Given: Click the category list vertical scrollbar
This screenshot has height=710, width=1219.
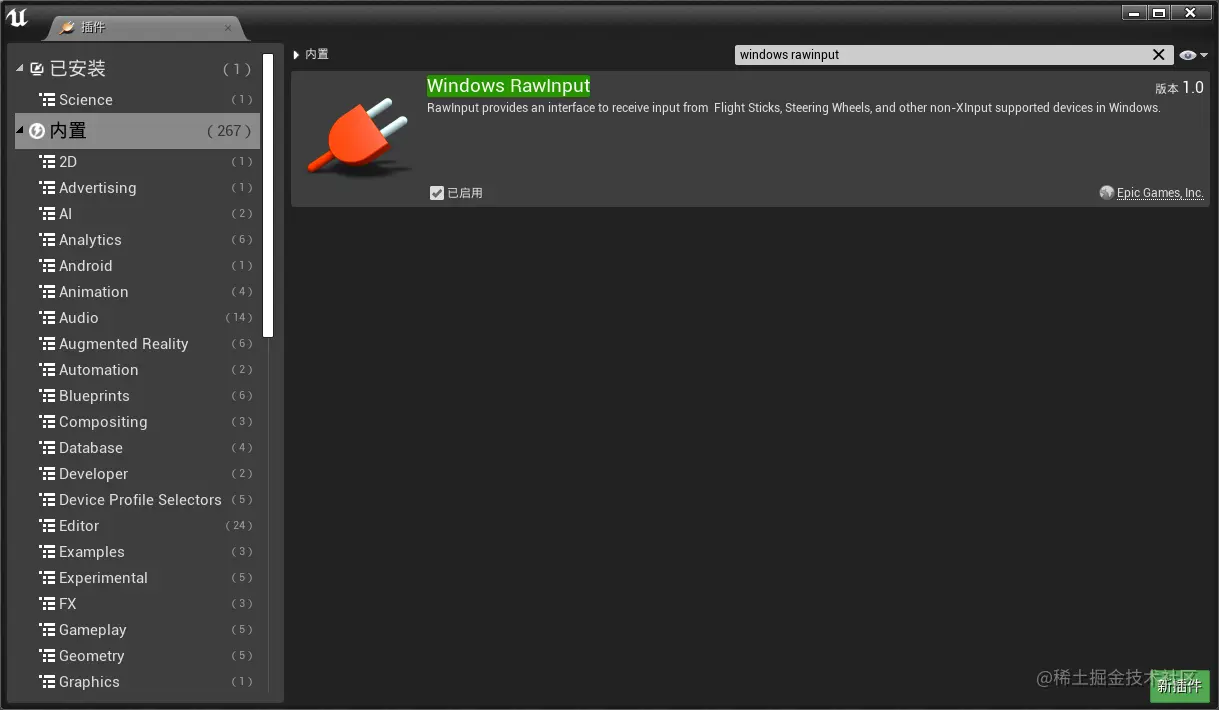Looking at the screenshot, I should pyautogui.click(x=268, y=196).
